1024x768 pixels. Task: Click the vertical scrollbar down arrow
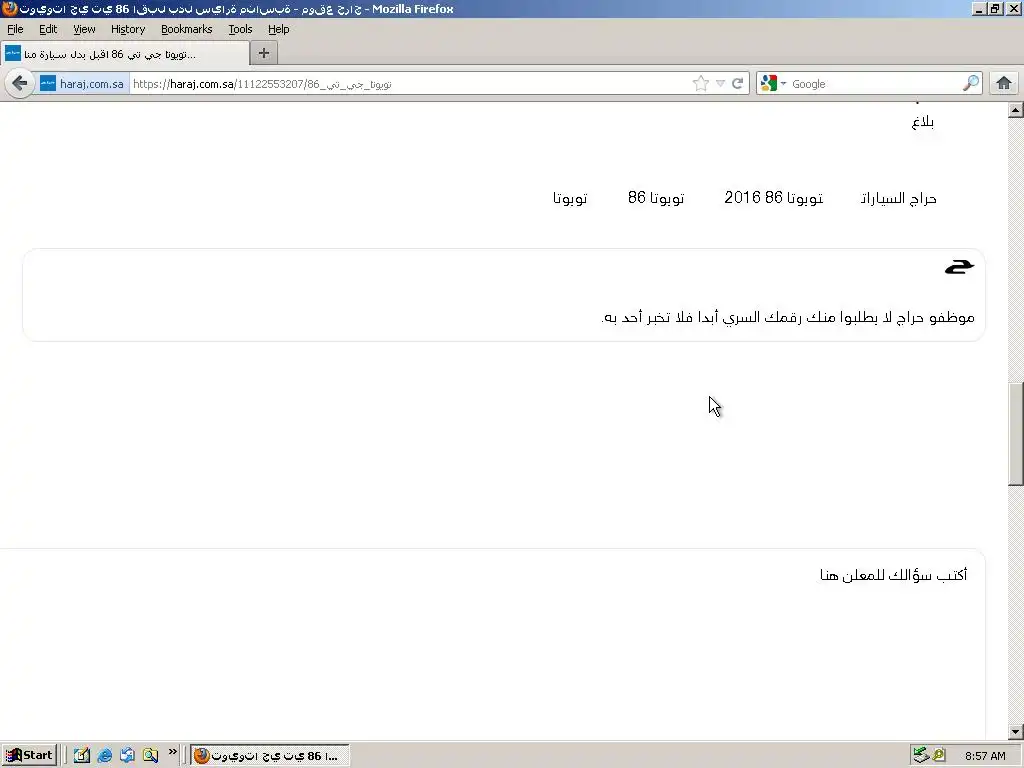(x=1016, y=731)
